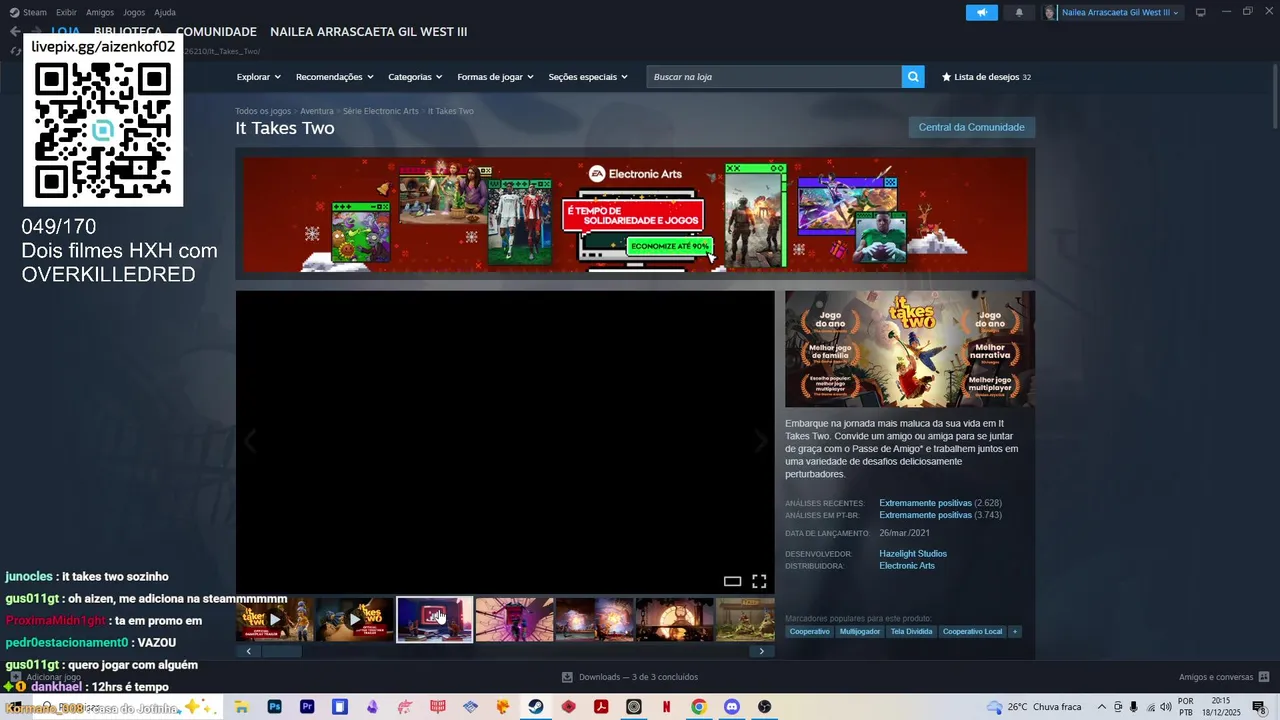The height and width of the screenshot is (720, 1280).
Task: Click the profile avatar picture
Action: [1050, 12]
